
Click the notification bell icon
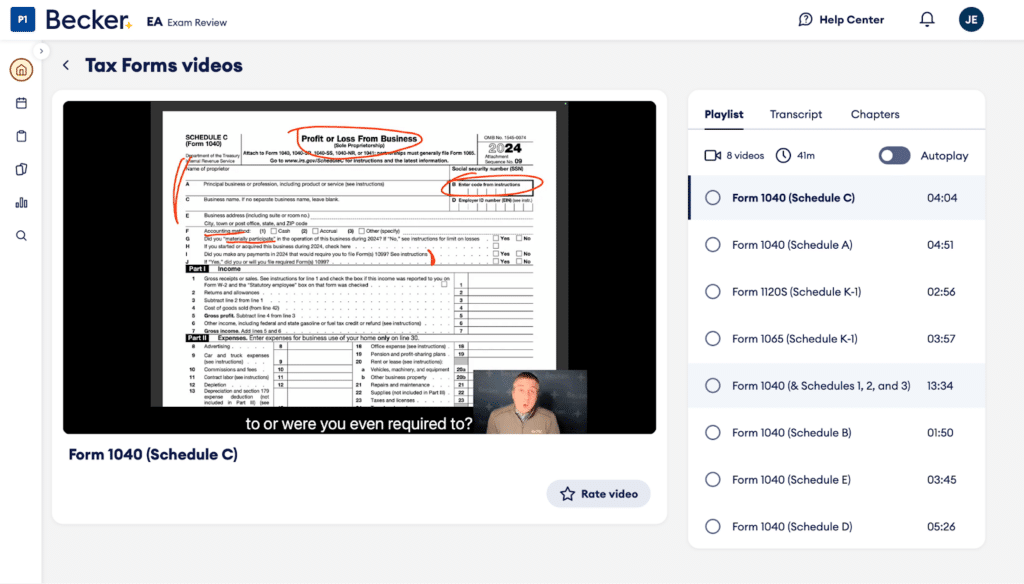[x=926, y=19]
